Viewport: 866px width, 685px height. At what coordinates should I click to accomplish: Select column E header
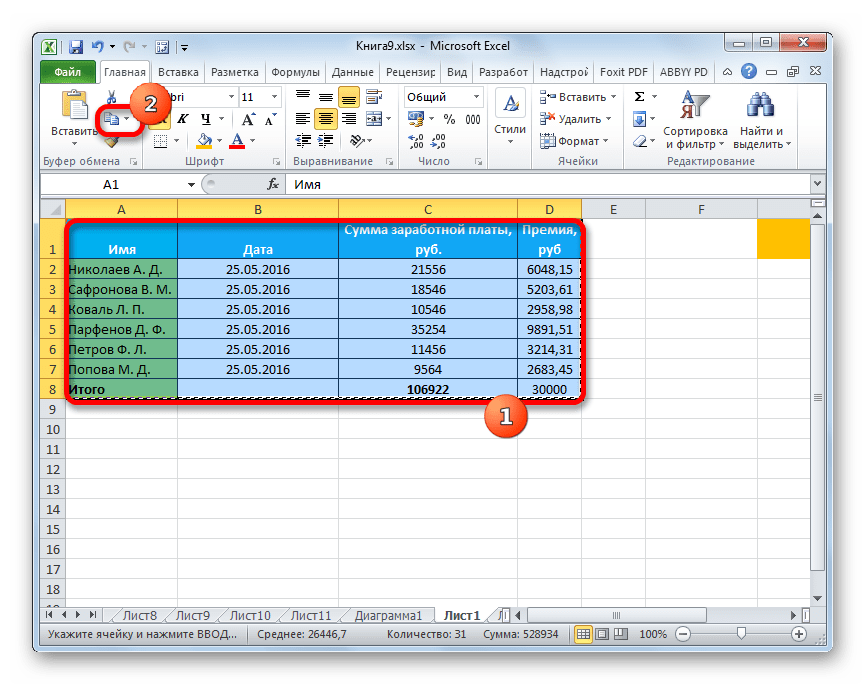click(x=613, y=209)
